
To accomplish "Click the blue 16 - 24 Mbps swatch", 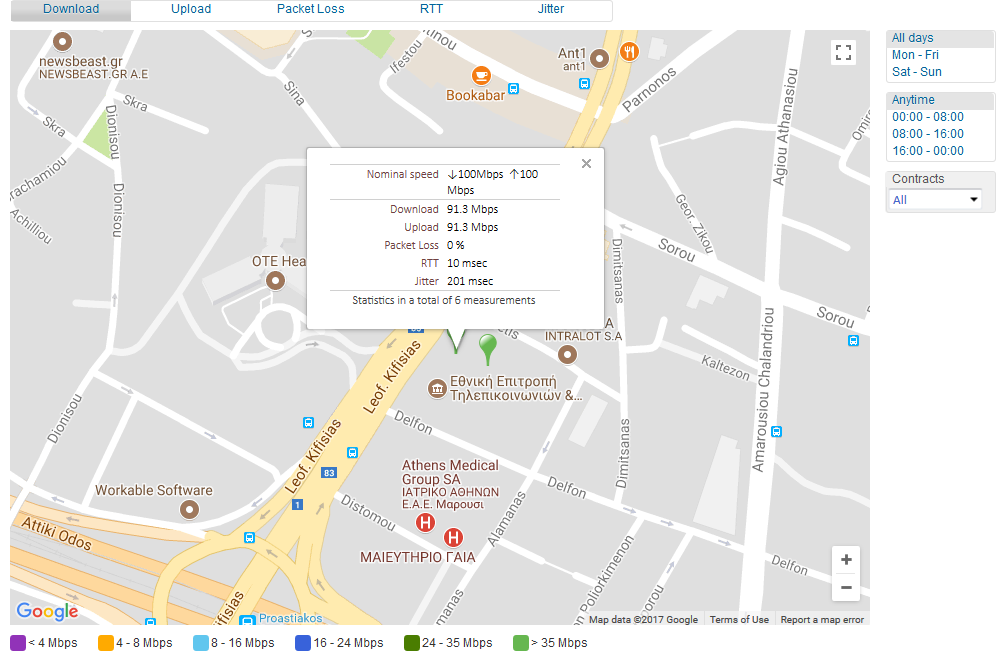I will click(x=303, y=643).
